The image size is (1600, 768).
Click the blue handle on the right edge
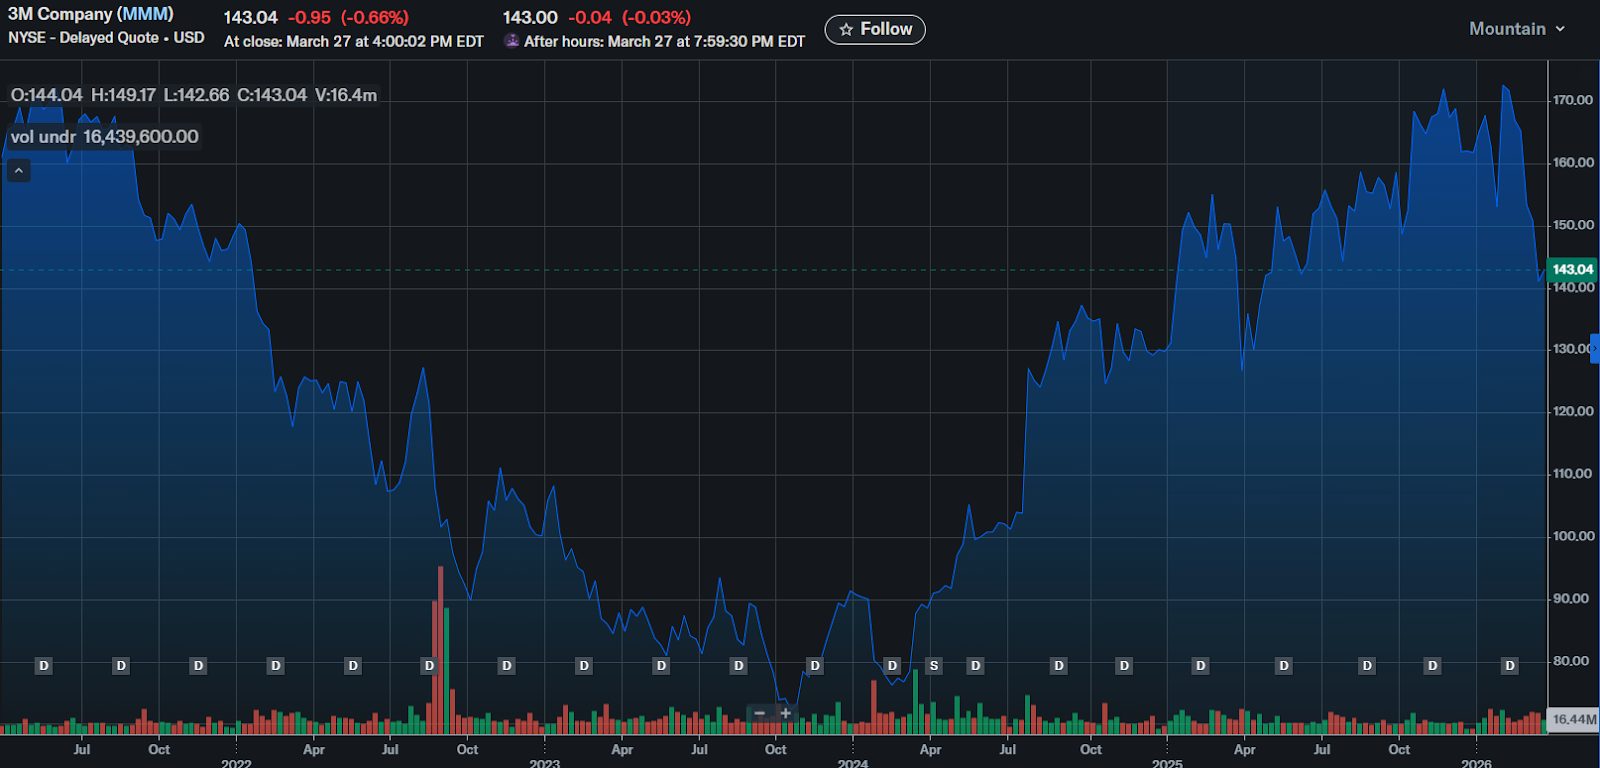click(1595, 349)
